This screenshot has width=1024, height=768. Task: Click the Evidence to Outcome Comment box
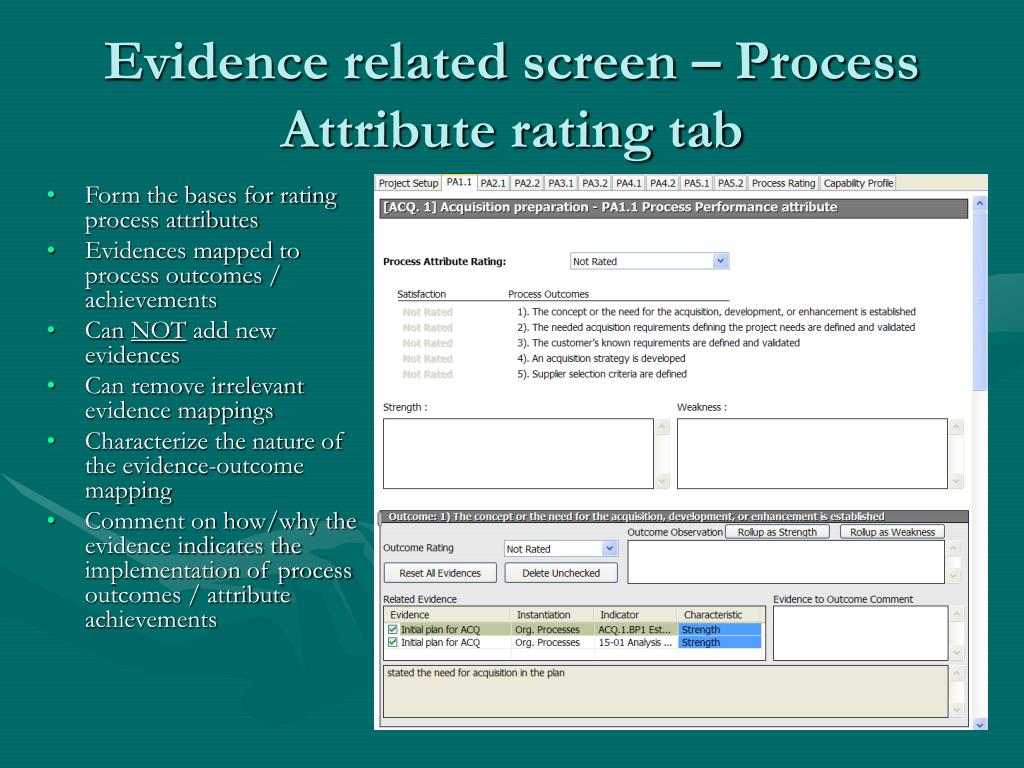click(x=860, y=633)
